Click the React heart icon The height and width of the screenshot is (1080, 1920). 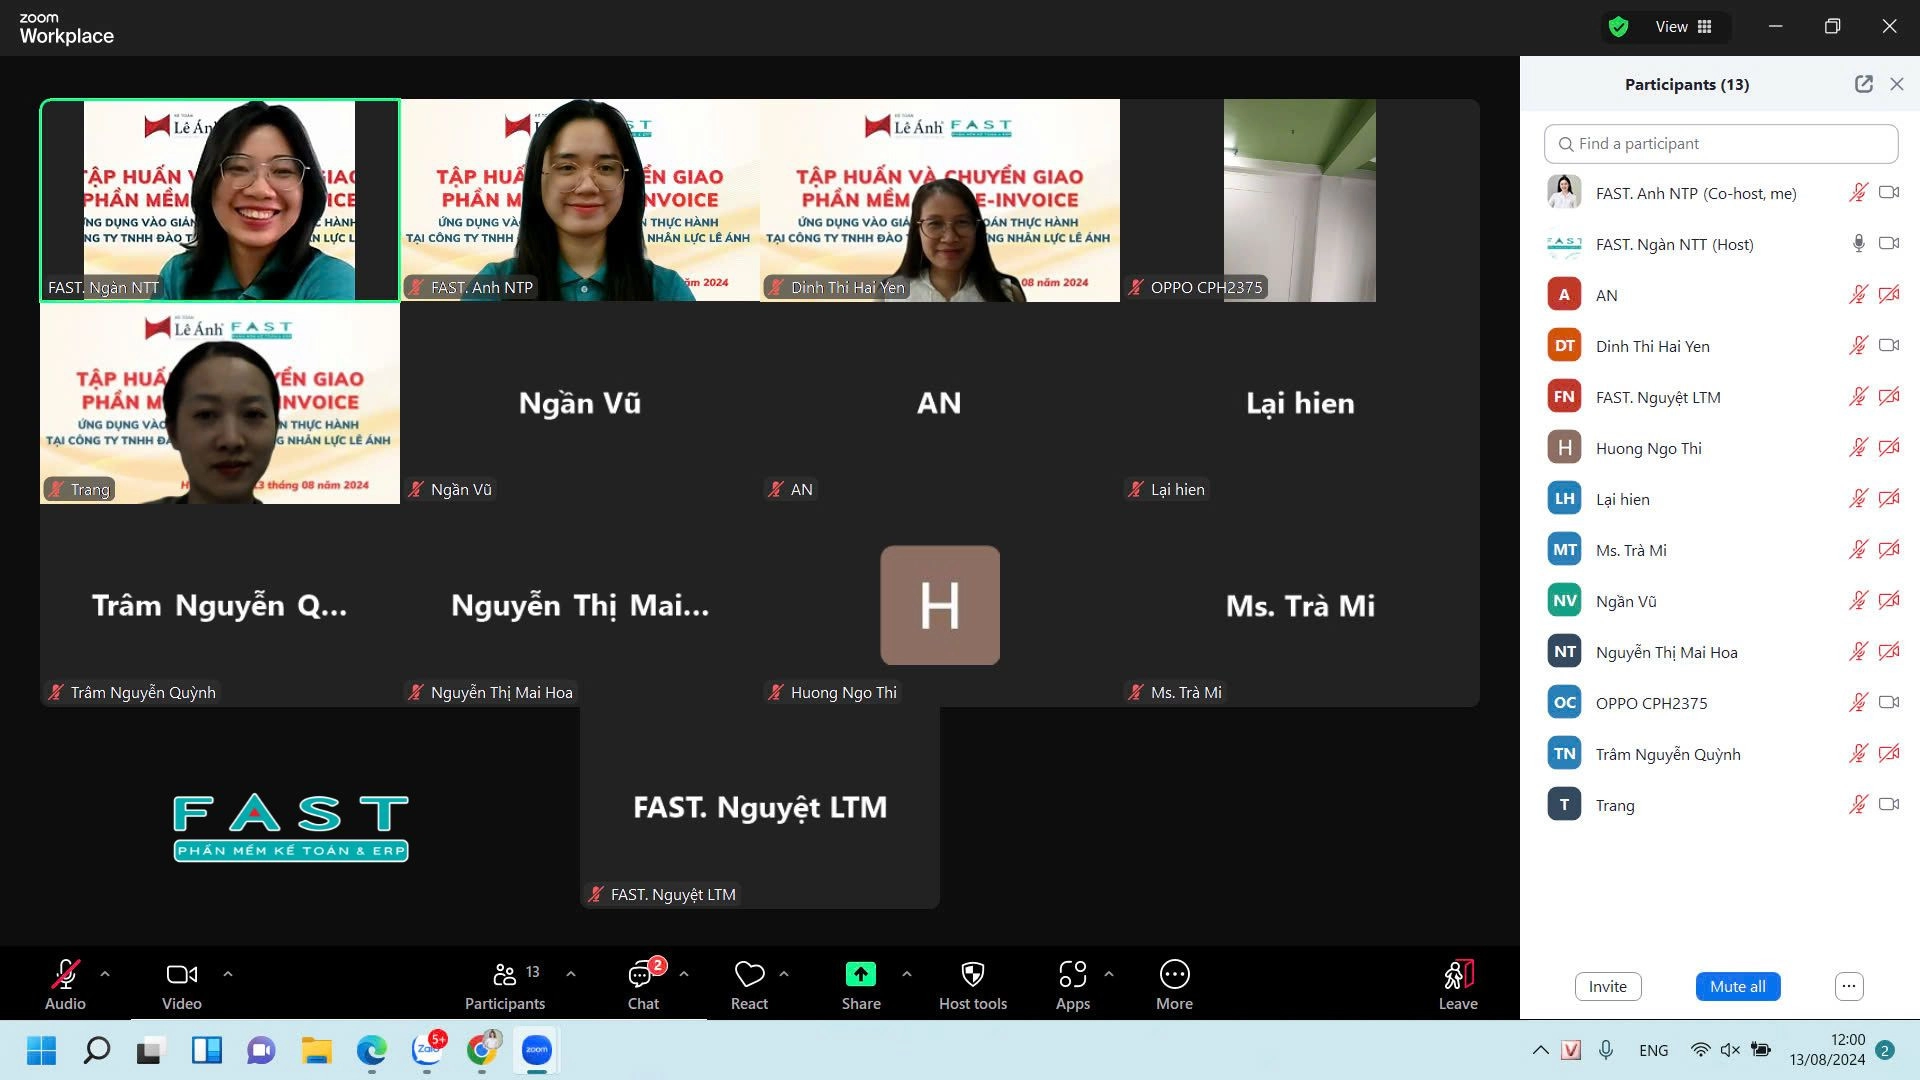tap(749, 975)
